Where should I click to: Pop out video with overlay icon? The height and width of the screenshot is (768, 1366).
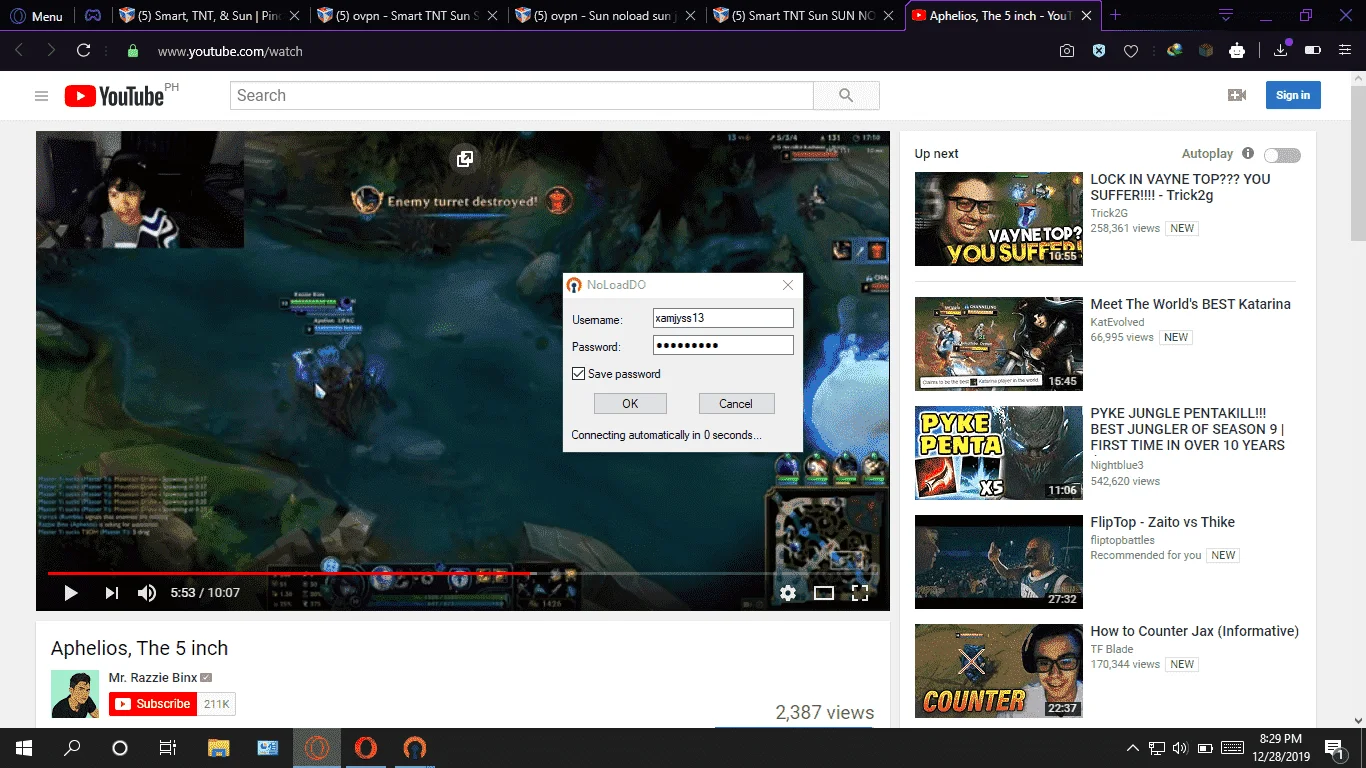(x=465, y=158)
